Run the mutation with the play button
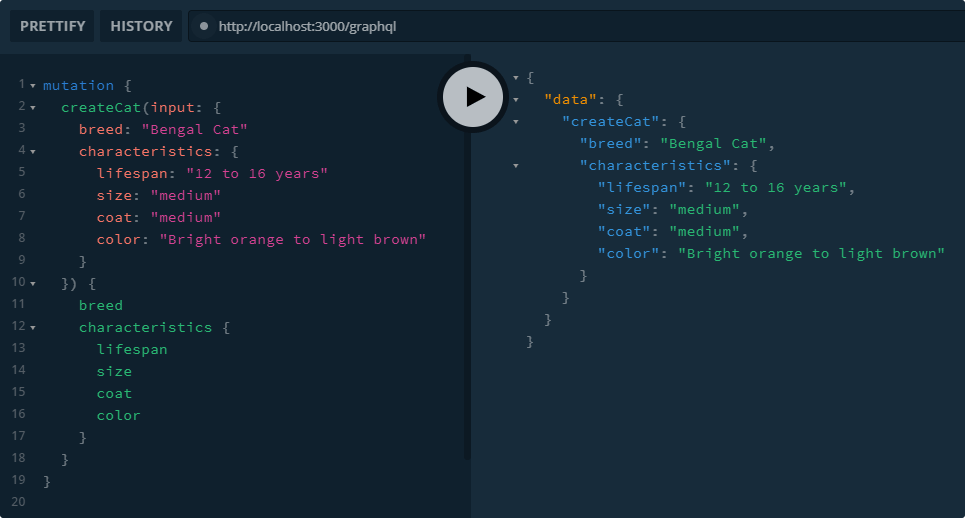This screenshot has height=518, width=965. (474, 96)
